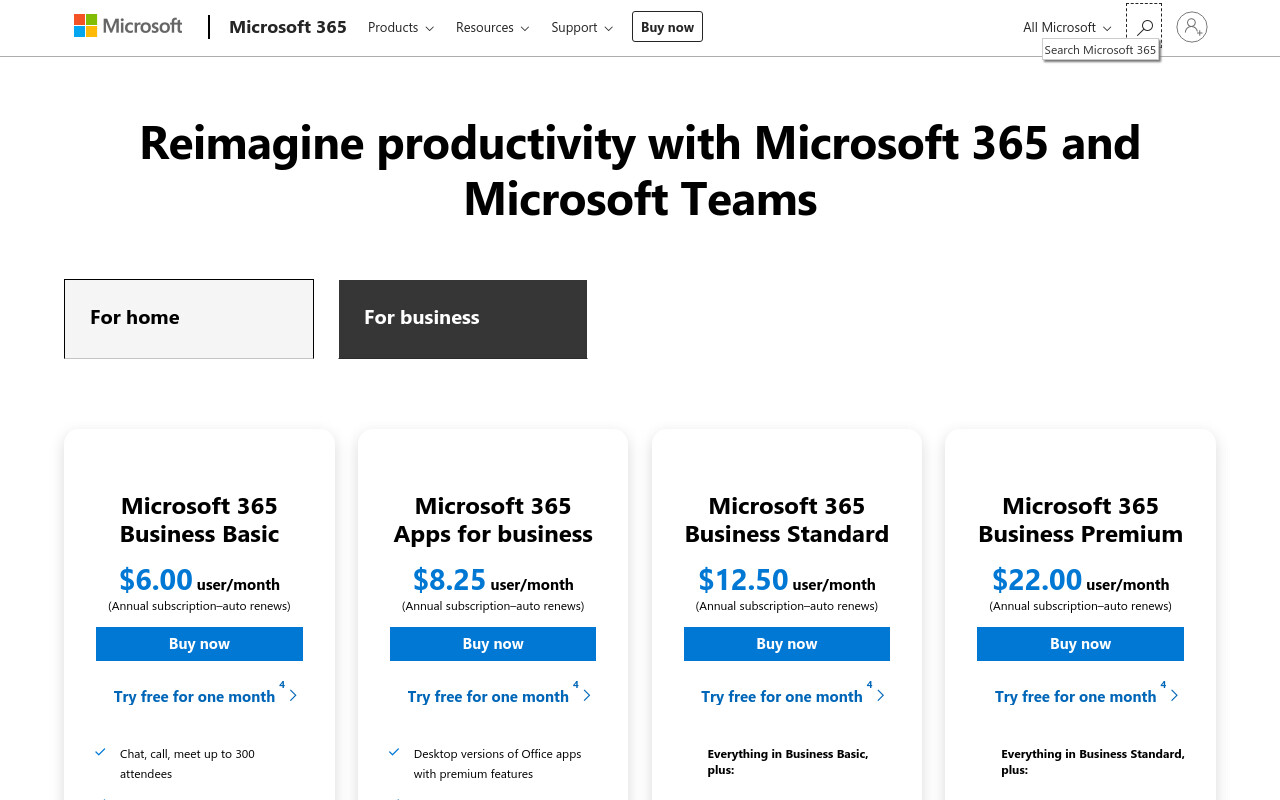Click the Microsoft 365 Apps for business heading
This screenshot has width=1280, height=800.
tap(493, 520)
